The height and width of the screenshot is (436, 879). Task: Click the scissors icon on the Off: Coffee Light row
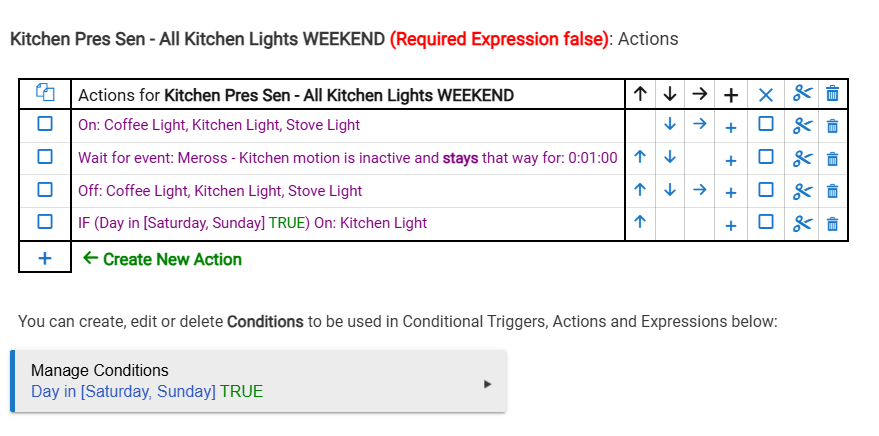pyautogui.click(x=802, y=190)
